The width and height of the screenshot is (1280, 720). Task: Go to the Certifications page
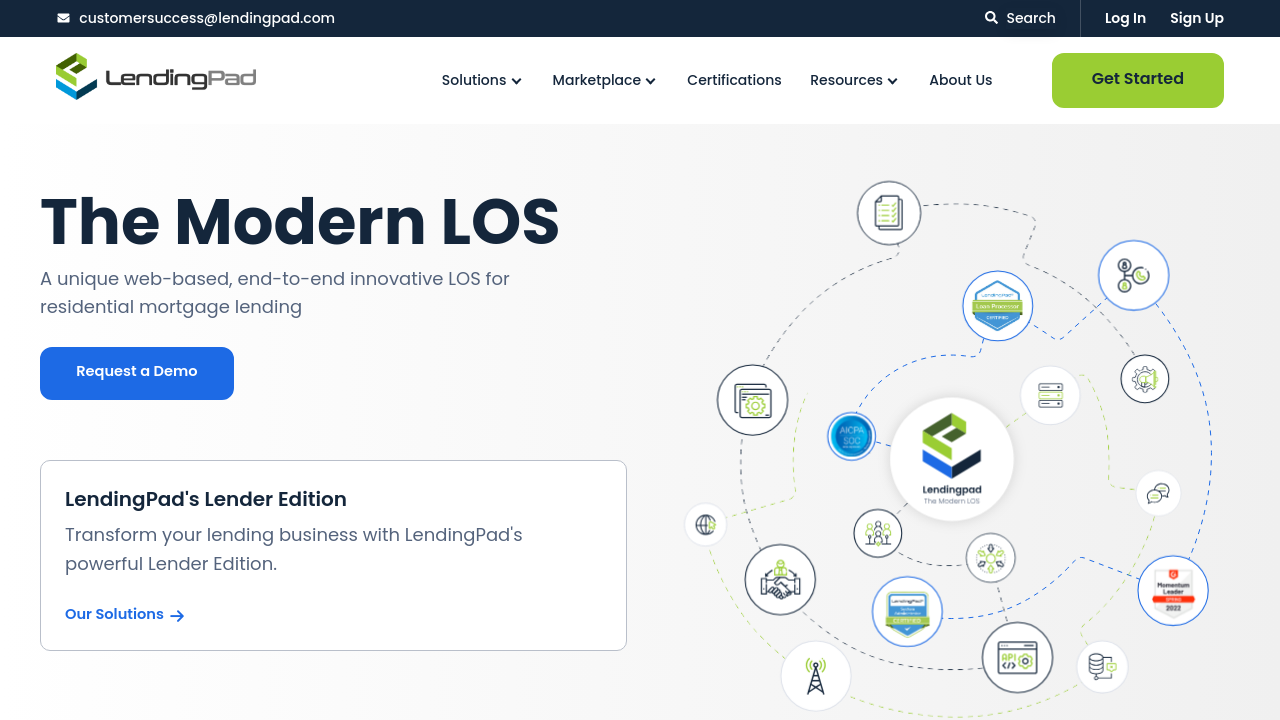point(734,80)
